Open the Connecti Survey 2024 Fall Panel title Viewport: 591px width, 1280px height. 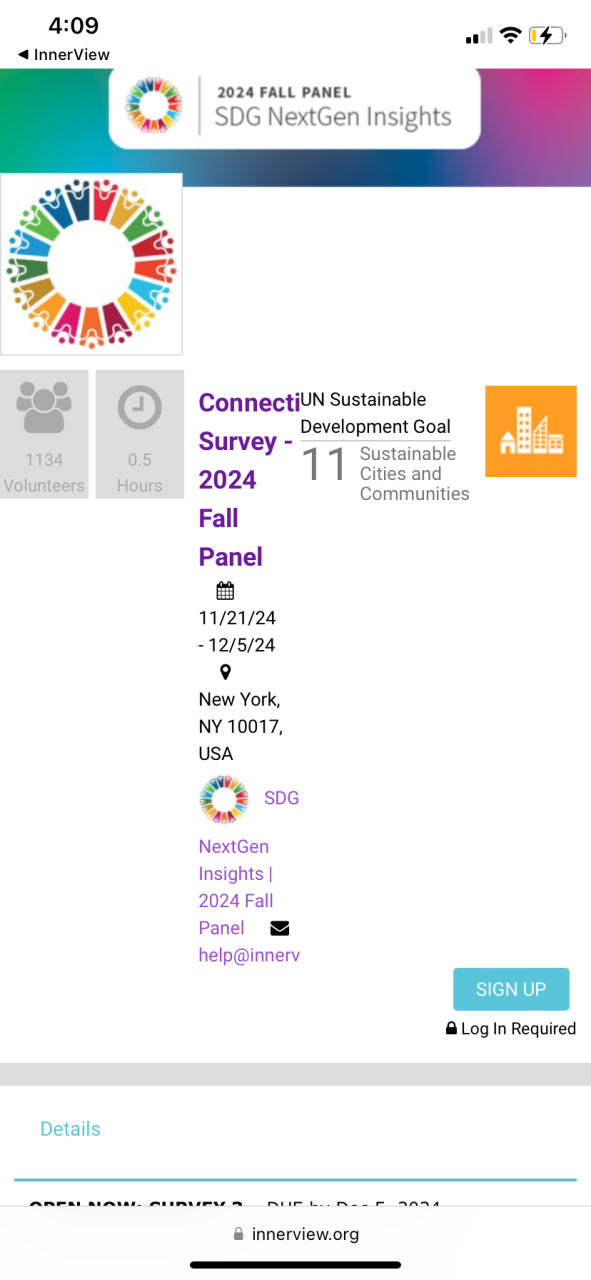point(248,480)
